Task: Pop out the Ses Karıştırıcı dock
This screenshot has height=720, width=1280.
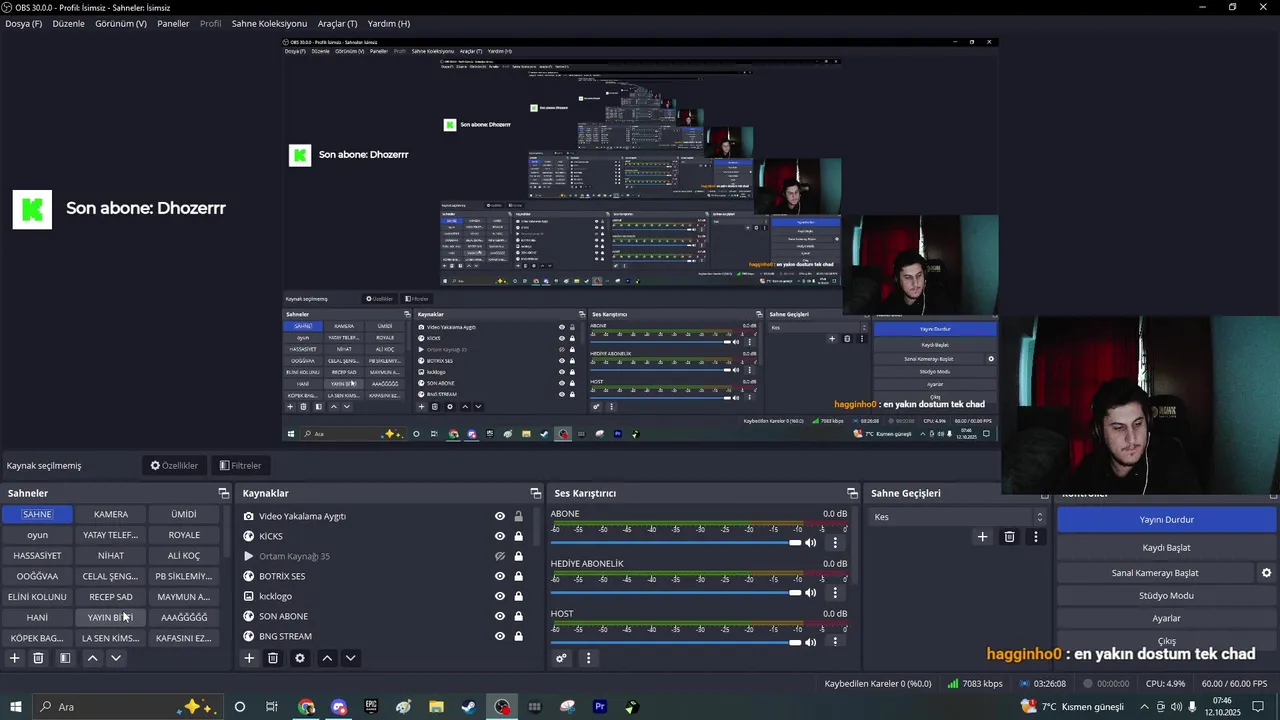Action: [852, 493]
